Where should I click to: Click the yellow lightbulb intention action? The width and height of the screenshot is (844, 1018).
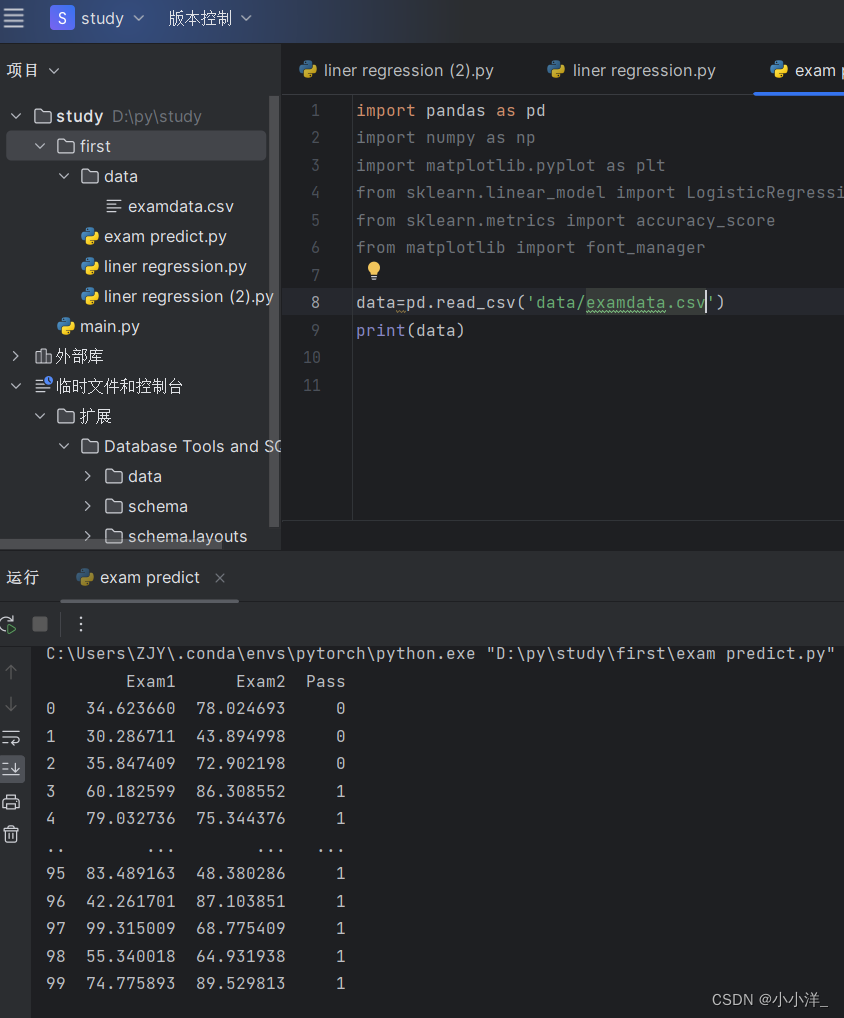[373, 270]
